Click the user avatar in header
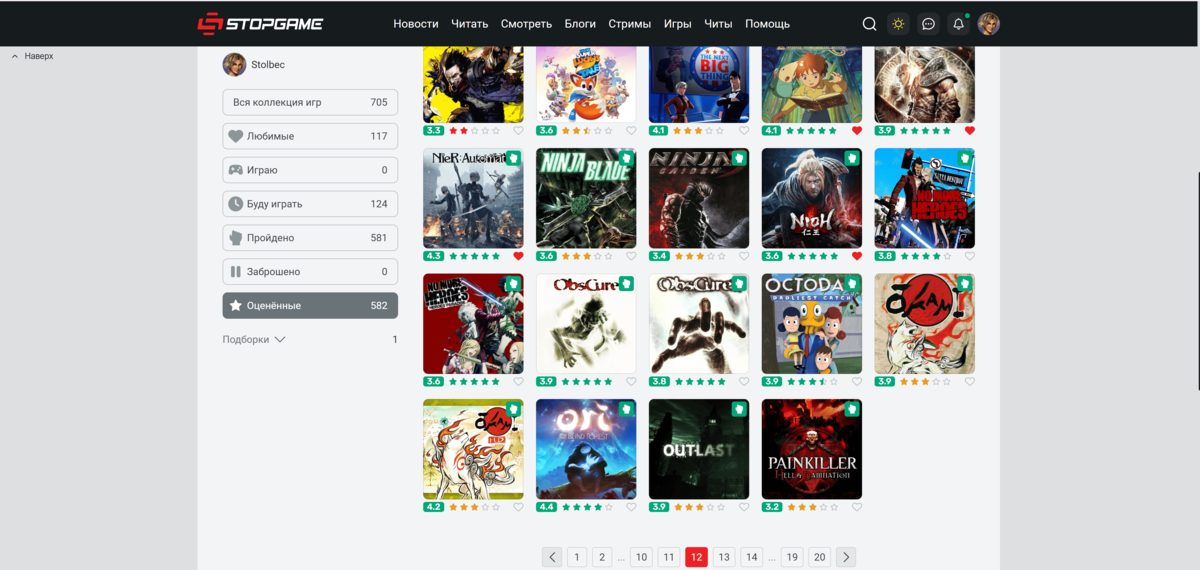The width and height of the screenshot is (1200, 570). click(x=988, y=24)
